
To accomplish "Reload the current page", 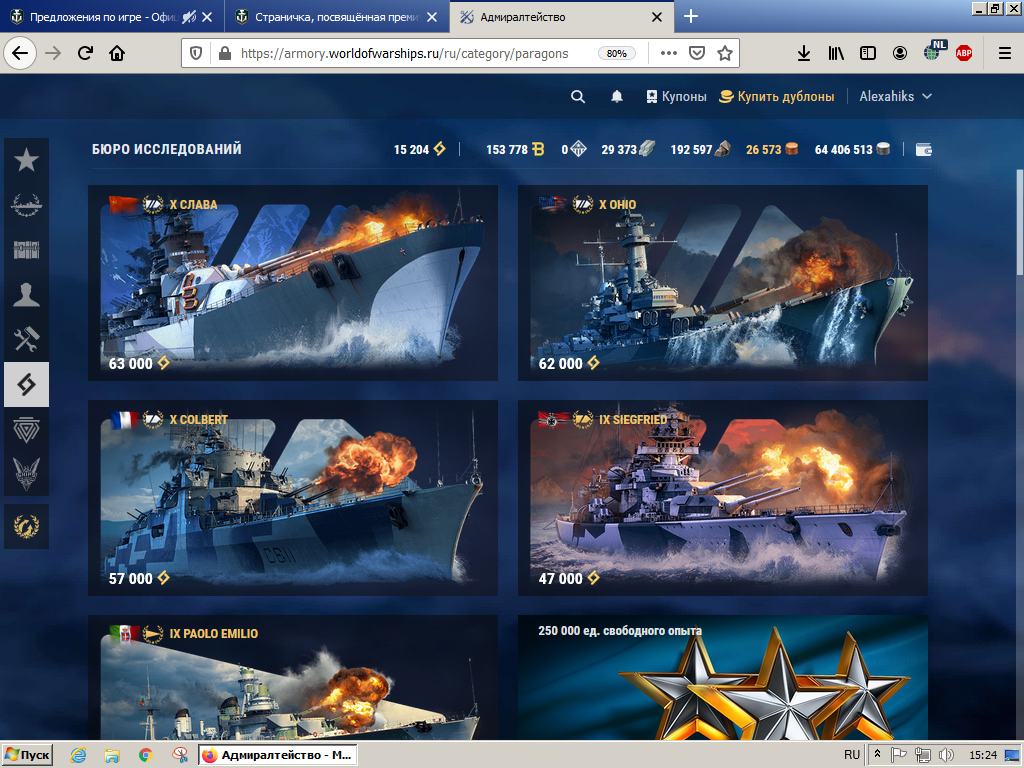I will click(85, 53).
